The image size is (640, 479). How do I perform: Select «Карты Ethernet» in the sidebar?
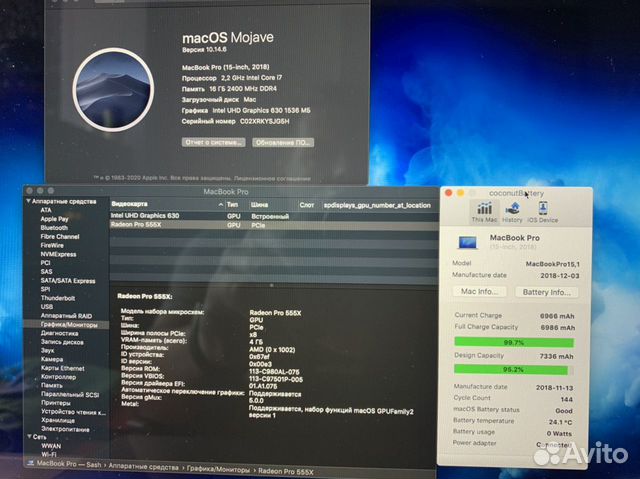pos(62,368)
